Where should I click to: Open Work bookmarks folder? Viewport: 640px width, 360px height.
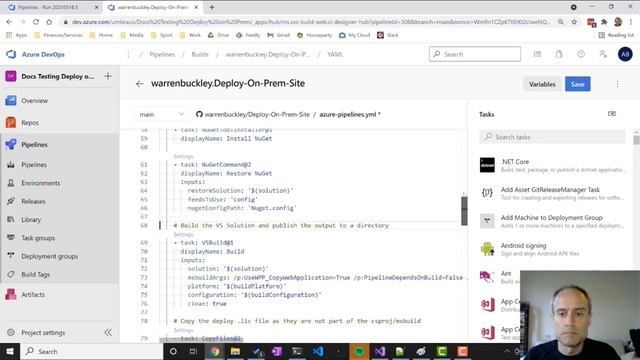coord(190,35)
